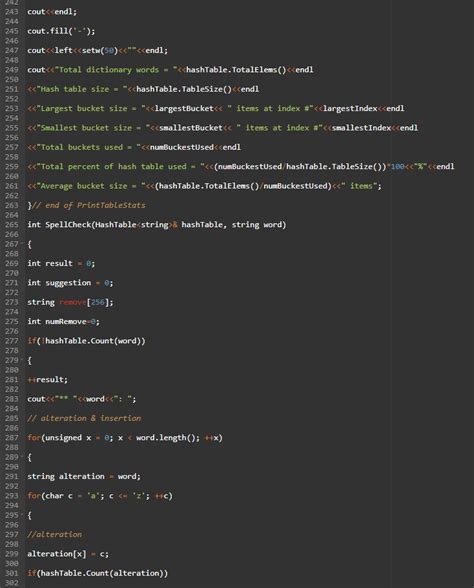Click "hashTable.TableSize()" on line 251
Screen dimensions: 474x588
point(184,89)
